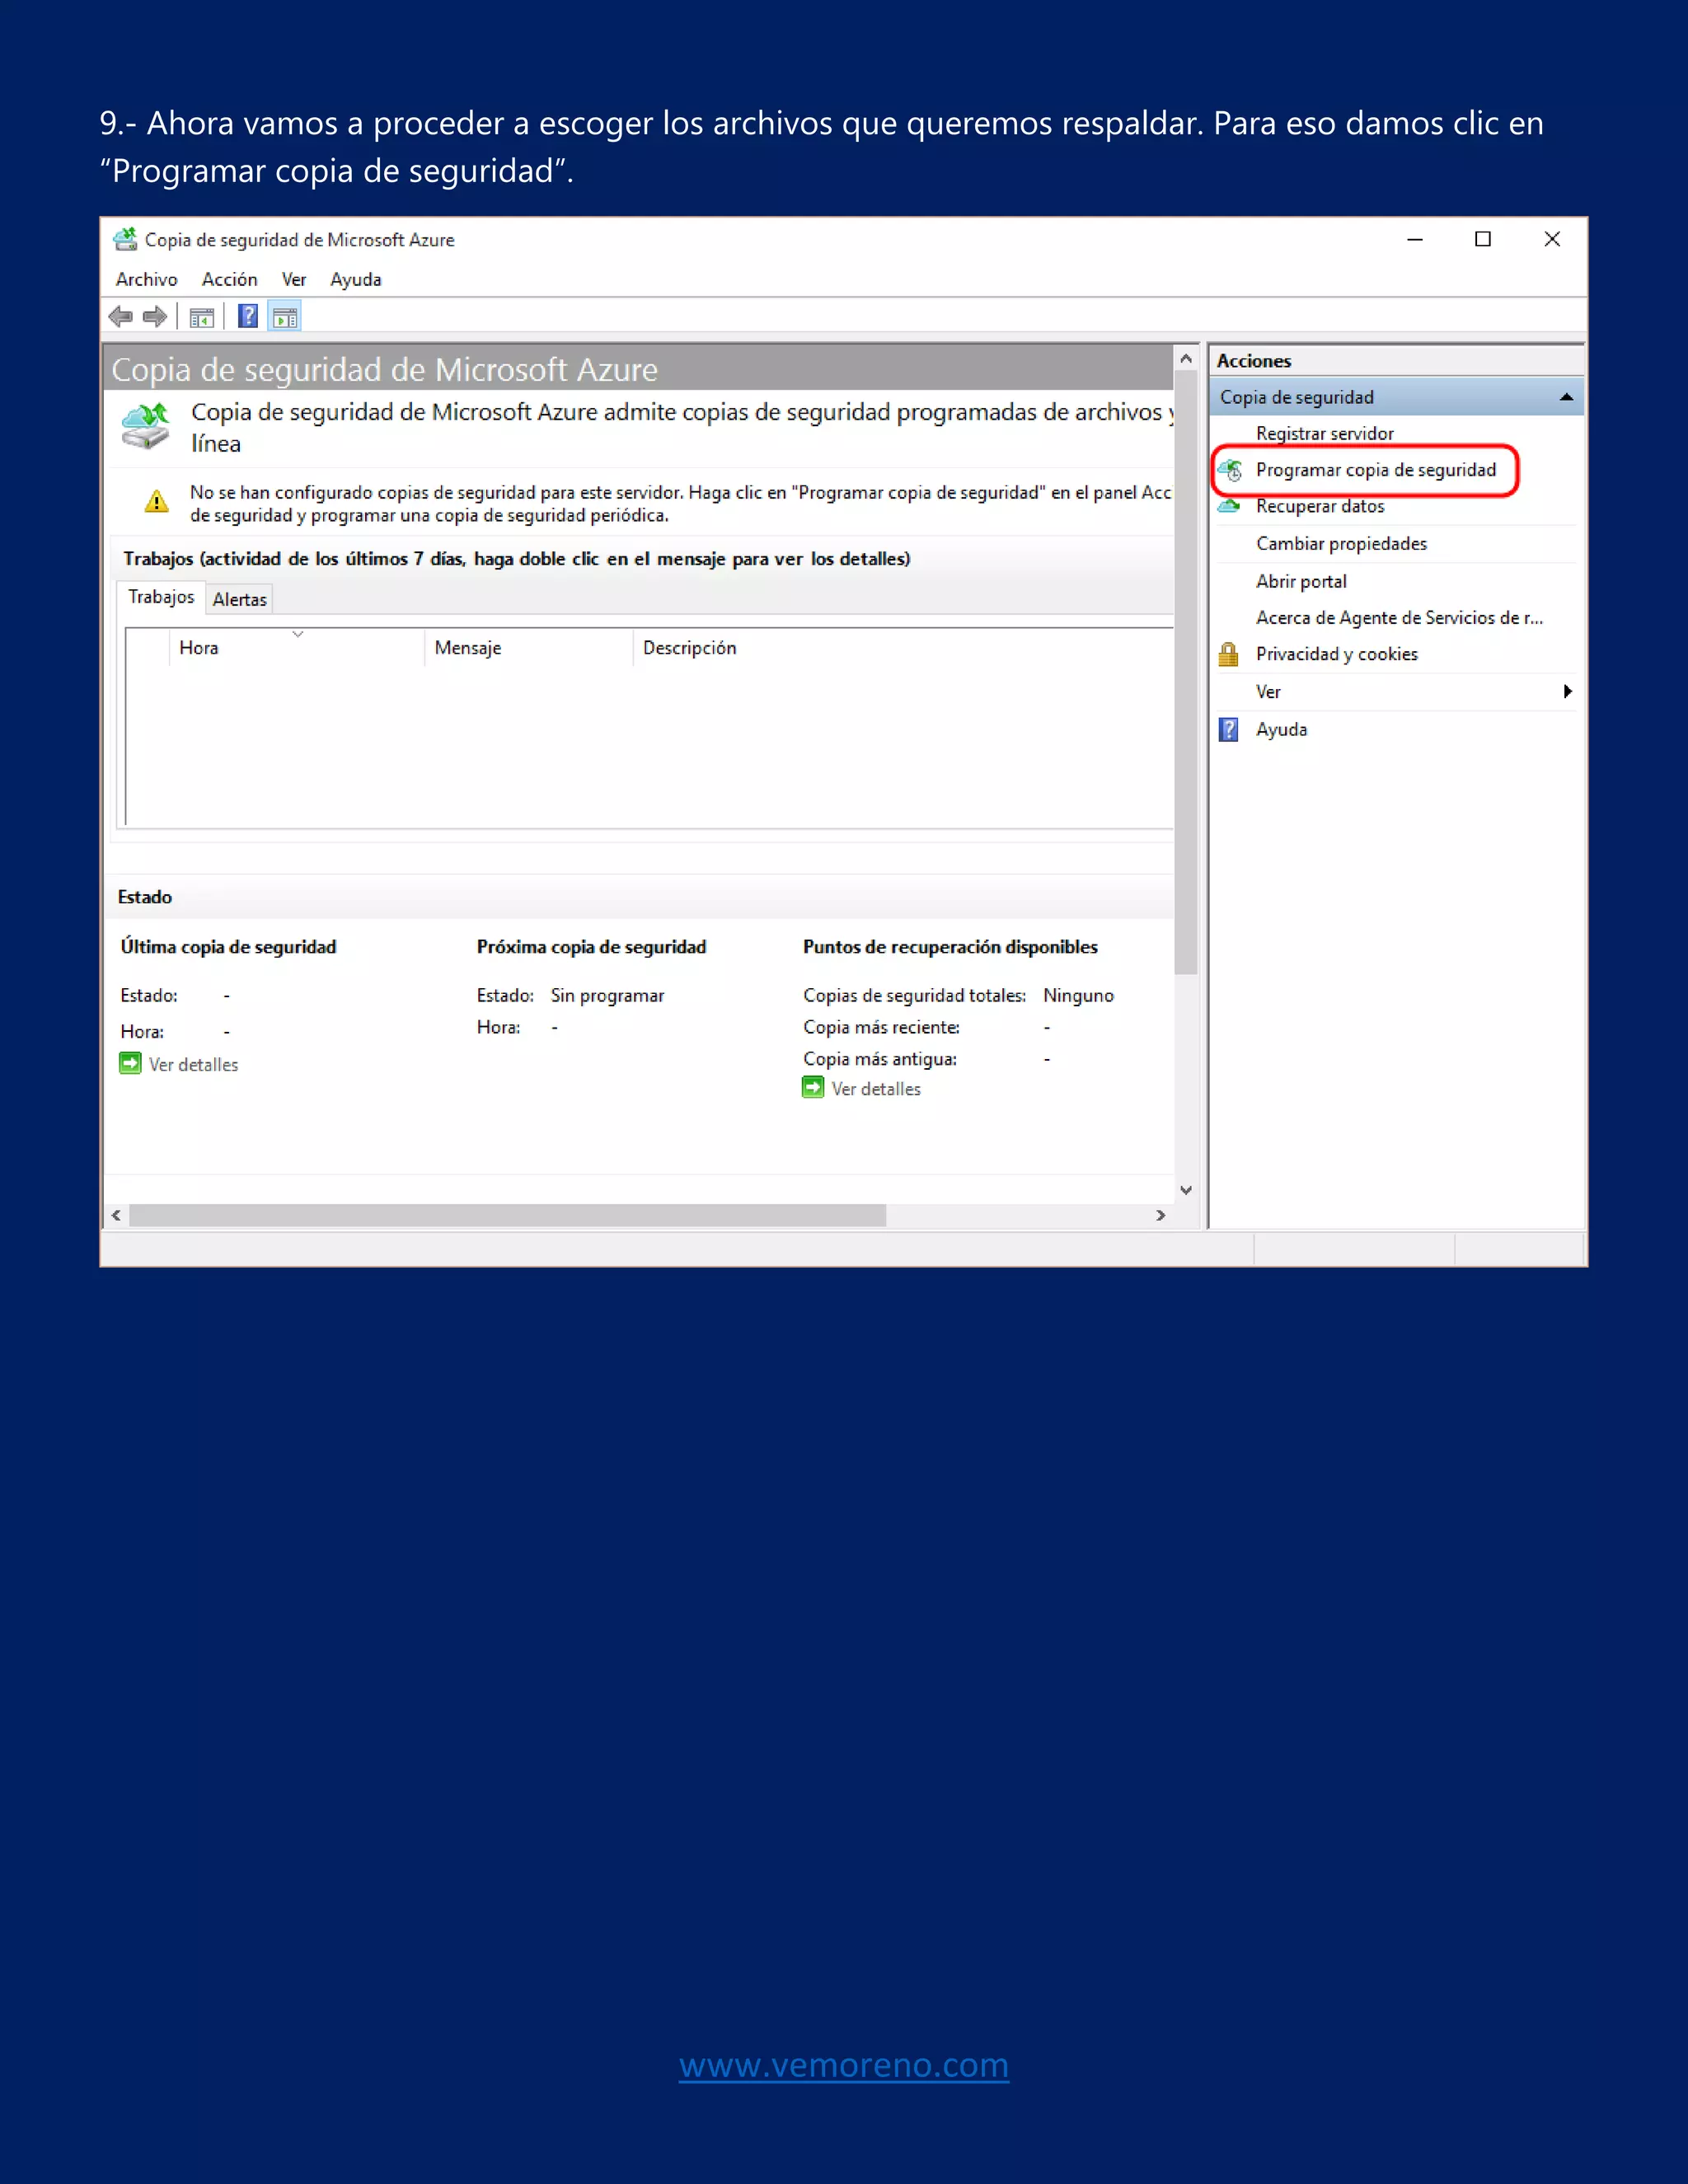Click the Privacidad y cookies lock icon
Viewport: 1688px width, 2184px height.
pyautogui.click(x=1229, y=654)
